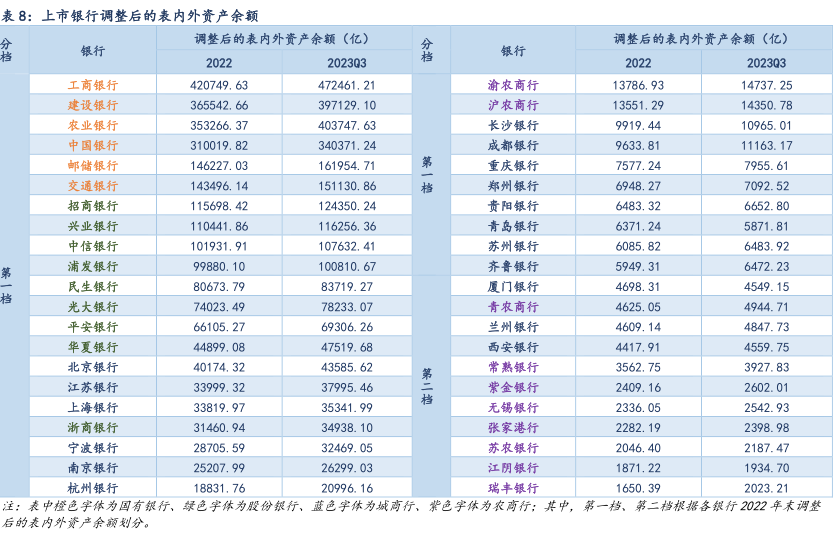Click the 厦门银行 cell

pyautogui.click(x=512, y=287)
